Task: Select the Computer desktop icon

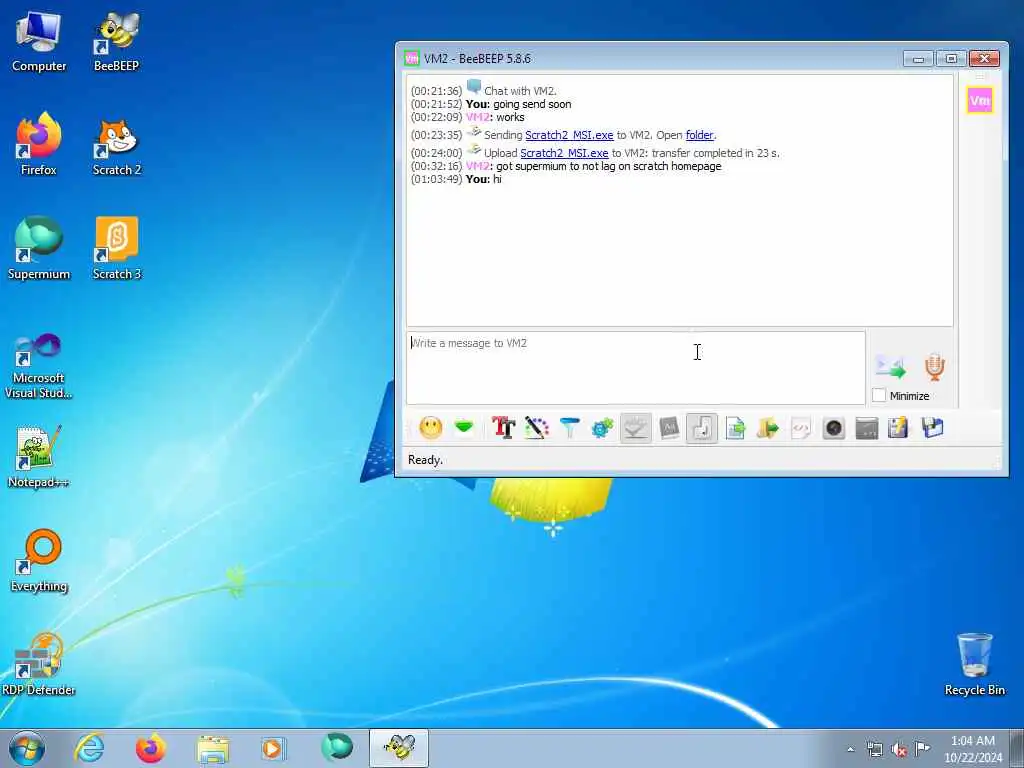Action: point(39,40)
